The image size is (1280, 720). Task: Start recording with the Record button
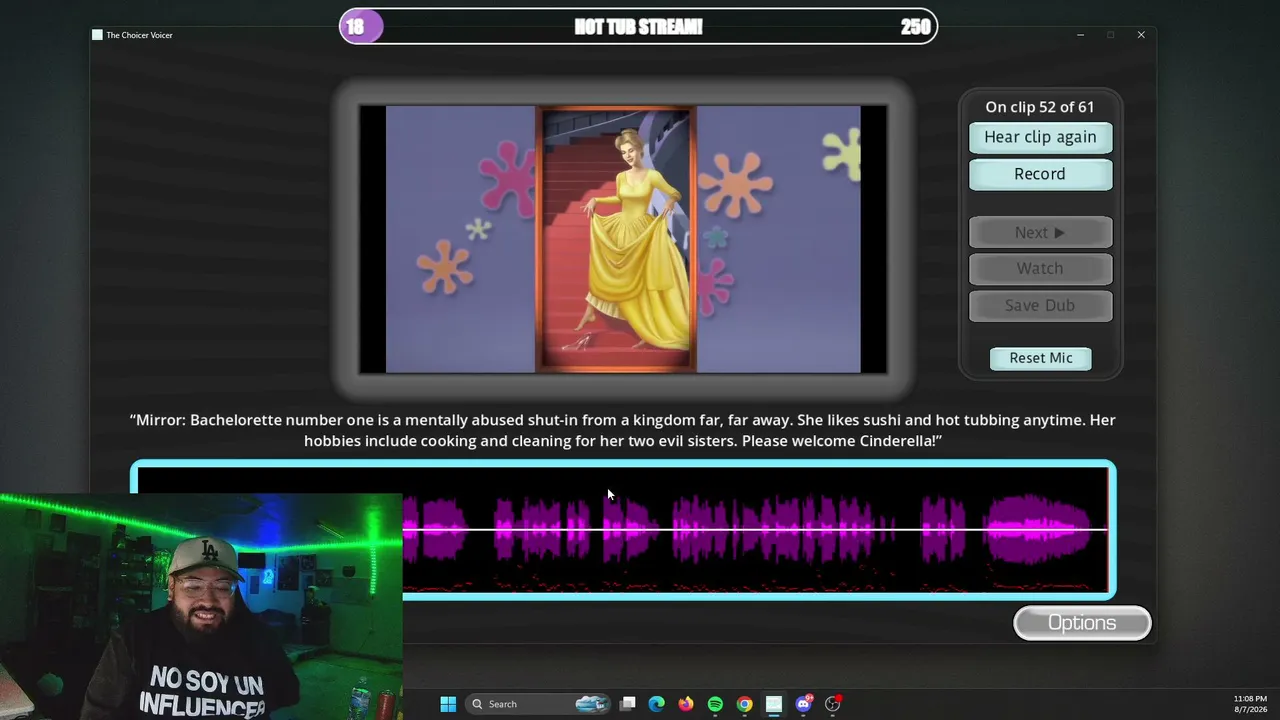[x=1040, y=174]
